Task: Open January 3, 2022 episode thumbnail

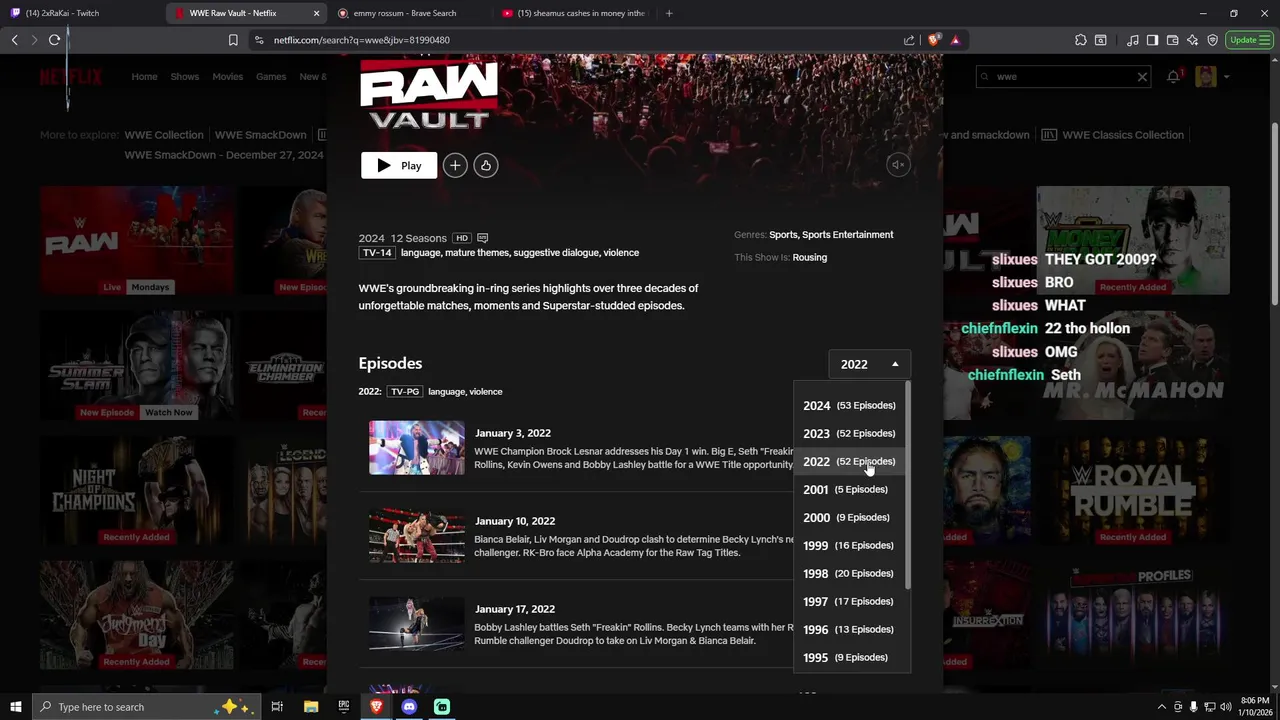Action: [416, 447]
